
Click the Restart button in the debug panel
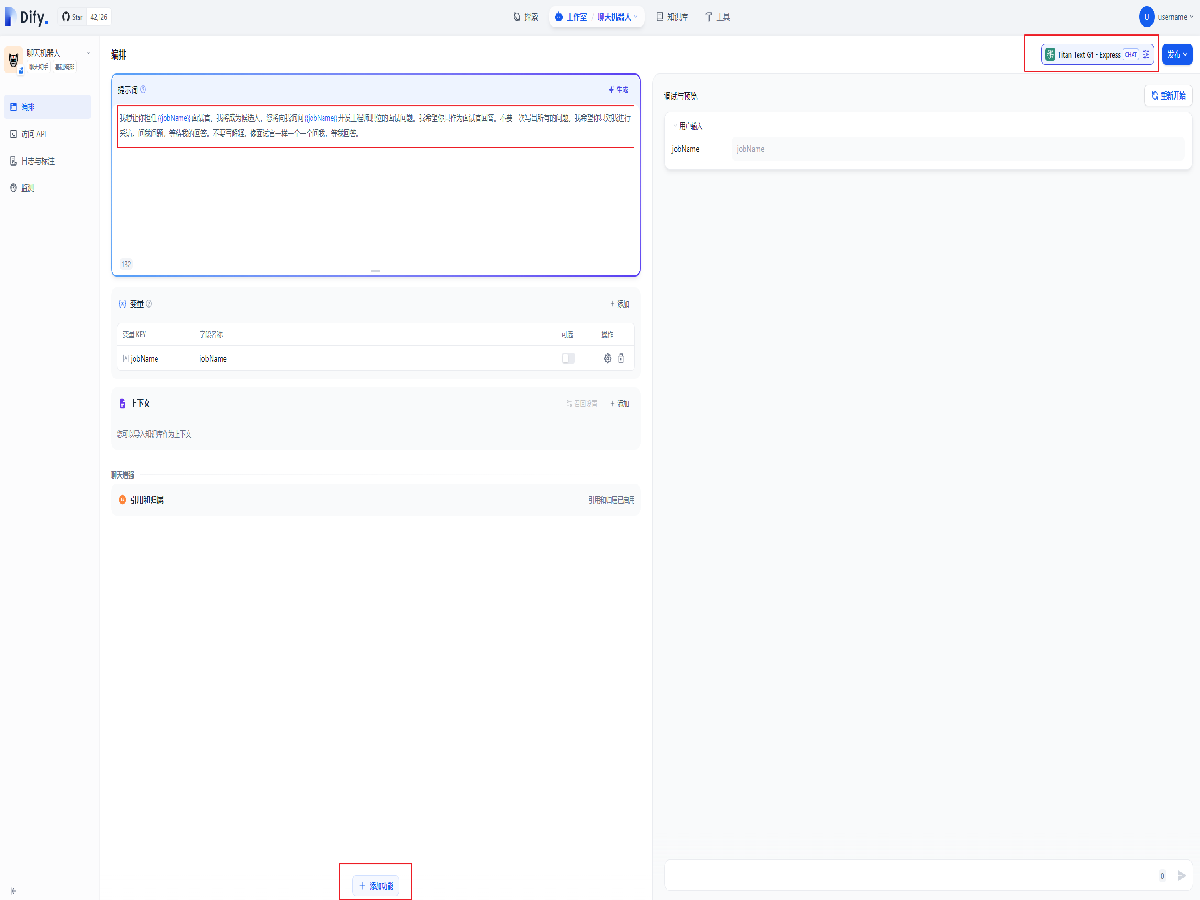point(1168,96)
